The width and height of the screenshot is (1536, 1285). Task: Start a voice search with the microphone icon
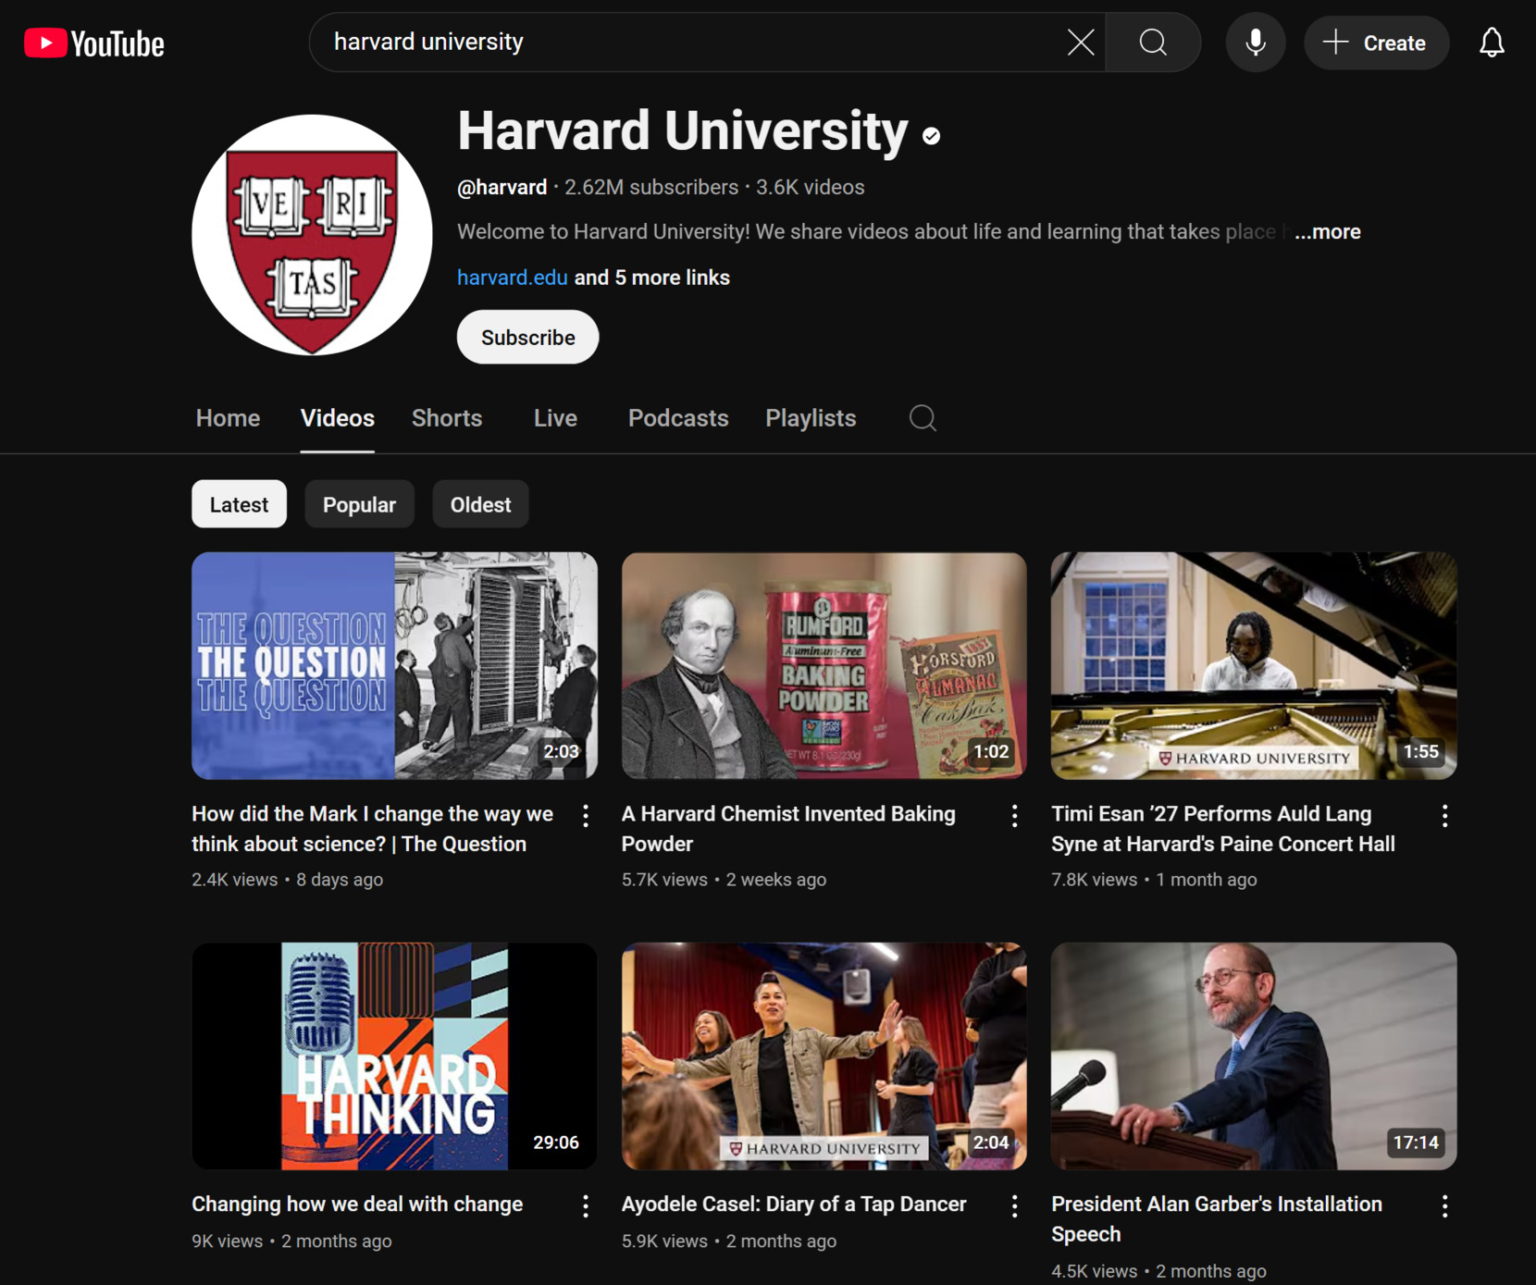point(1255,42)
